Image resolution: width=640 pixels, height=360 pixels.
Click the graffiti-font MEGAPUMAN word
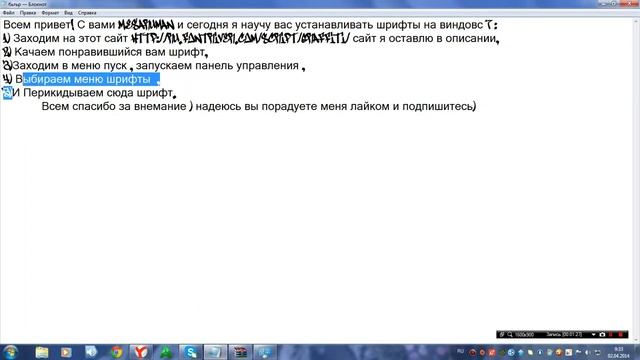pos(146,25)
